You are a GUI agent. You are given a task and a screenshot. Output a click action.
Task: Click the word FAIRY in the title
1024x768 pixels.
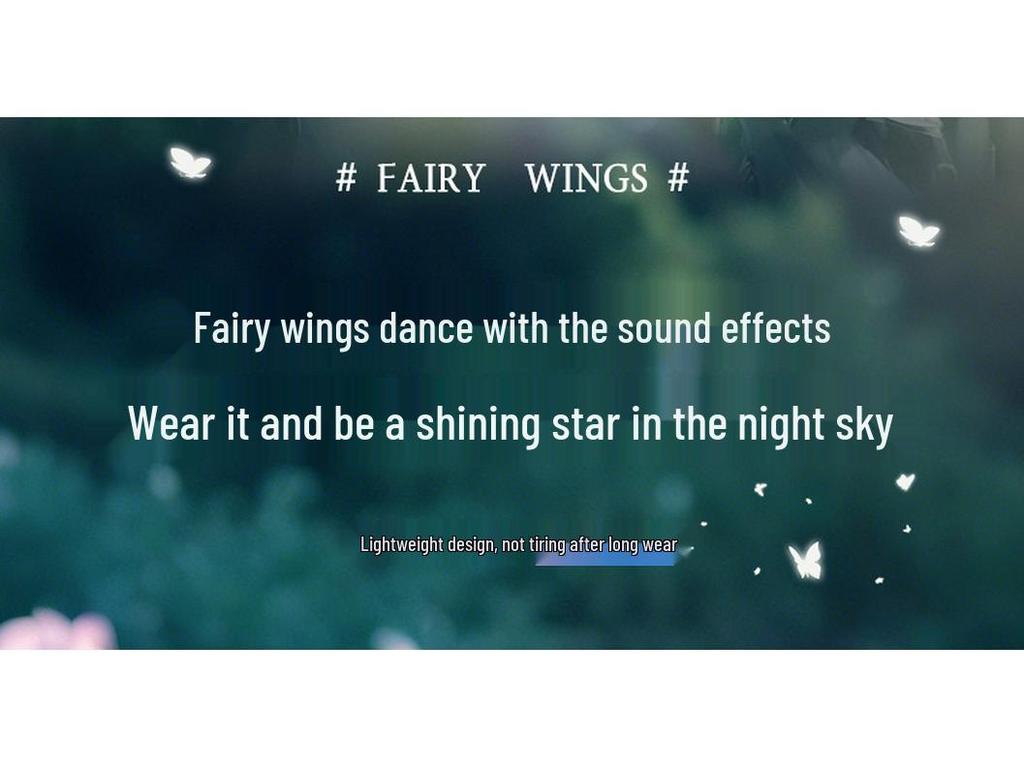click(430, 178)
